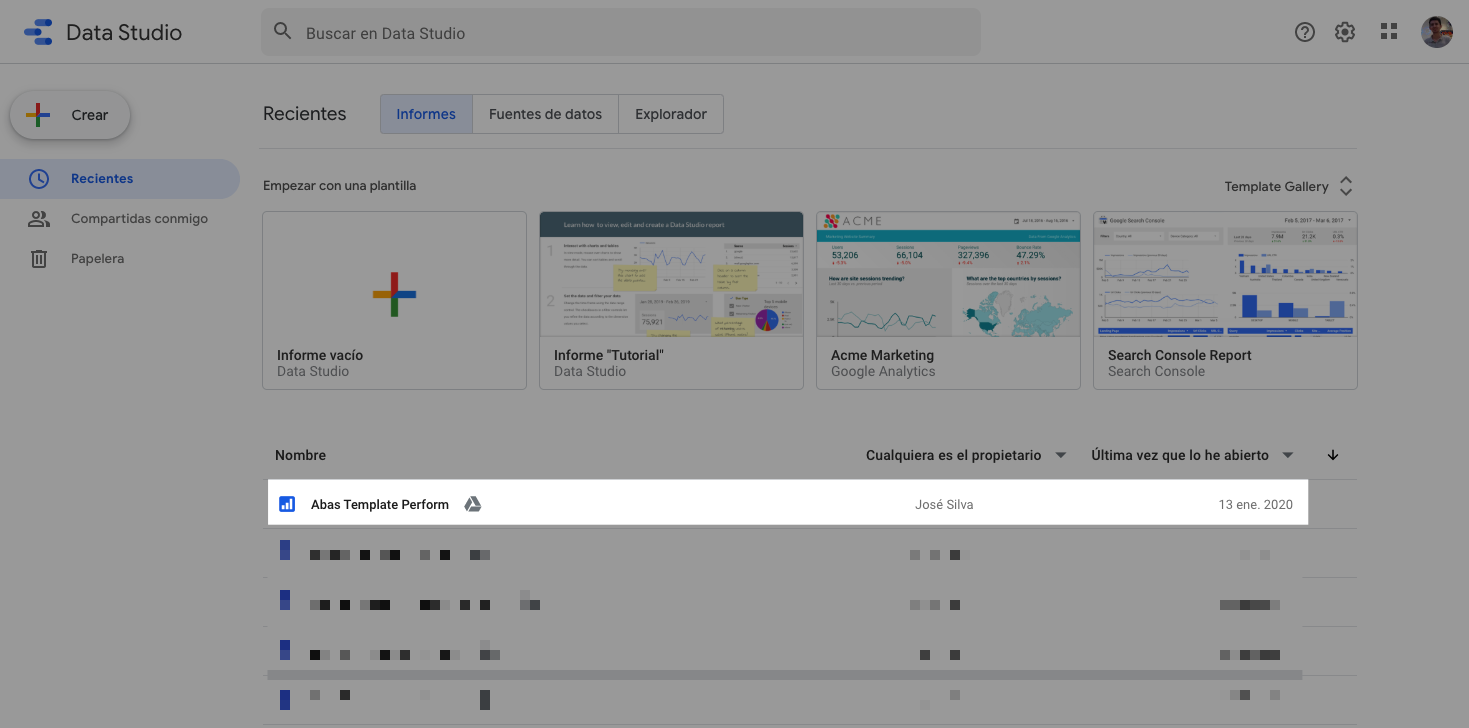This screenshot has height=728, width=1469.
Task: Switch to the Explorador tab
Action: (x=671, y=114)
